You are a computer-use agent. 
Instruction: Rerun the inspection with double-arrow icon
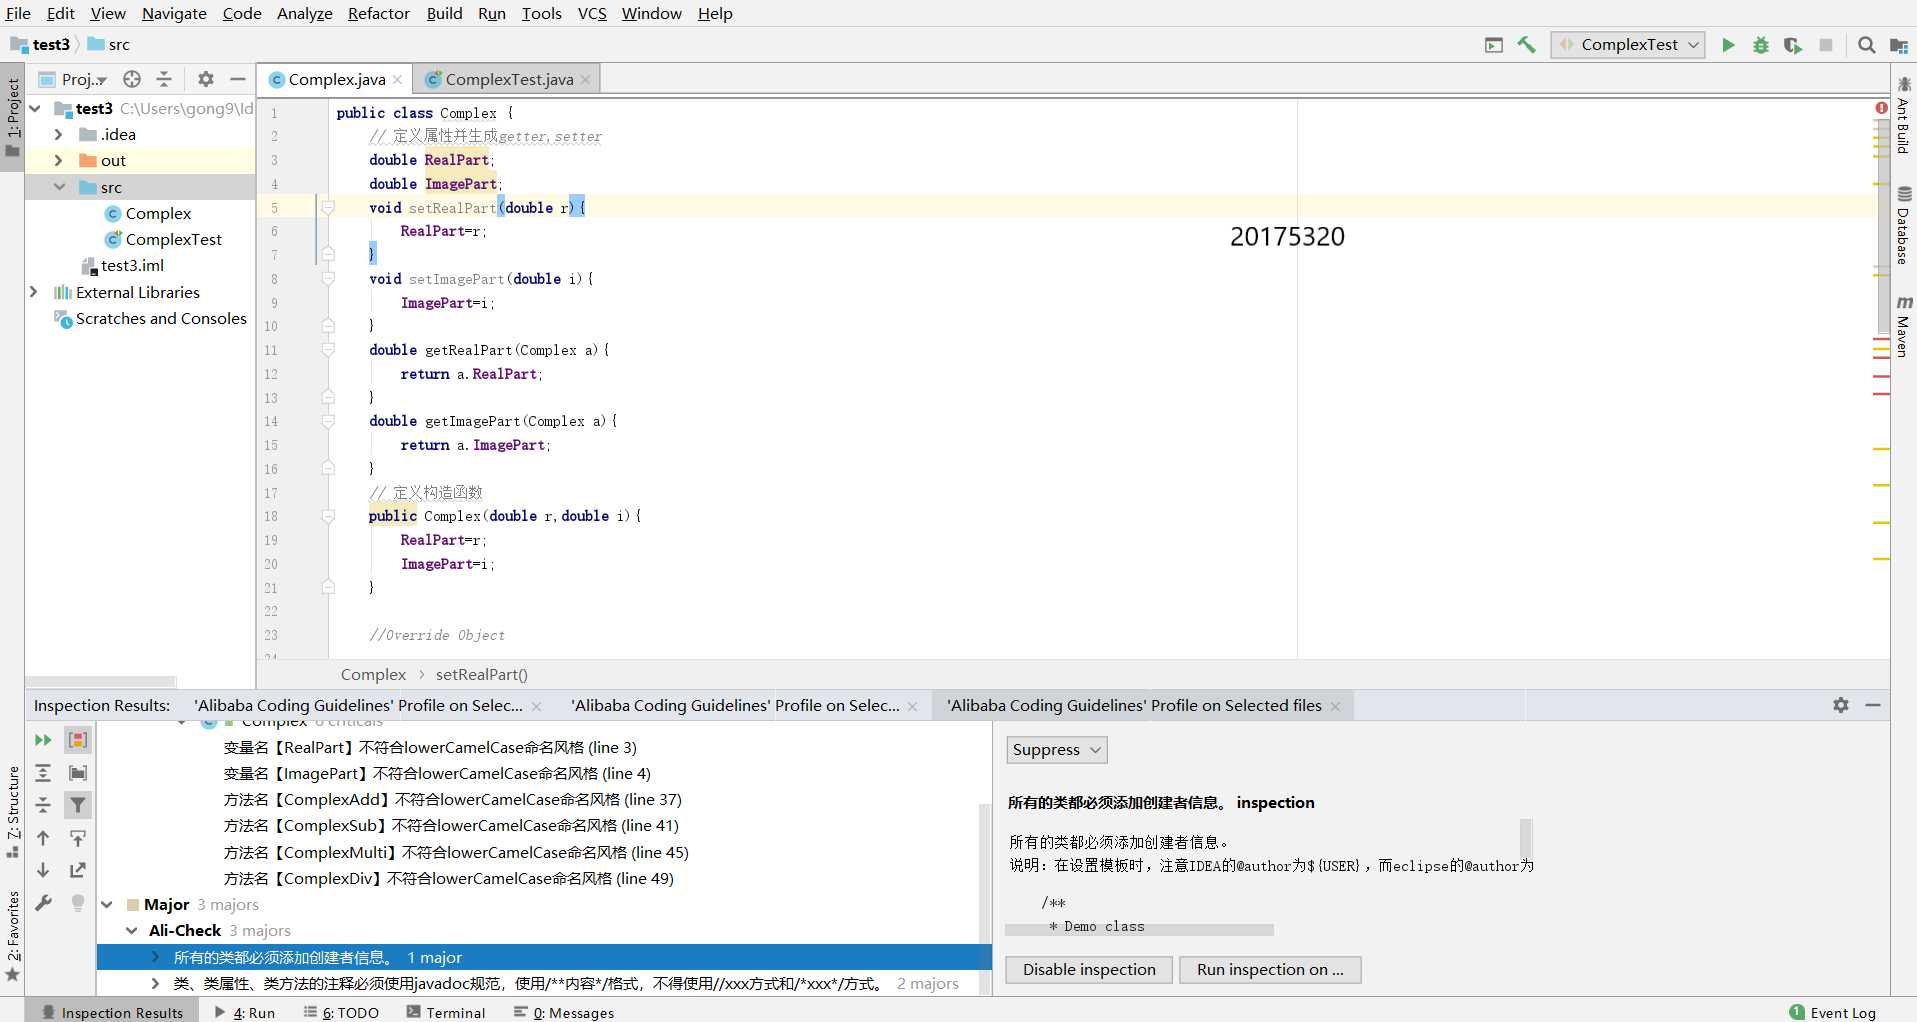coord(43,740)
